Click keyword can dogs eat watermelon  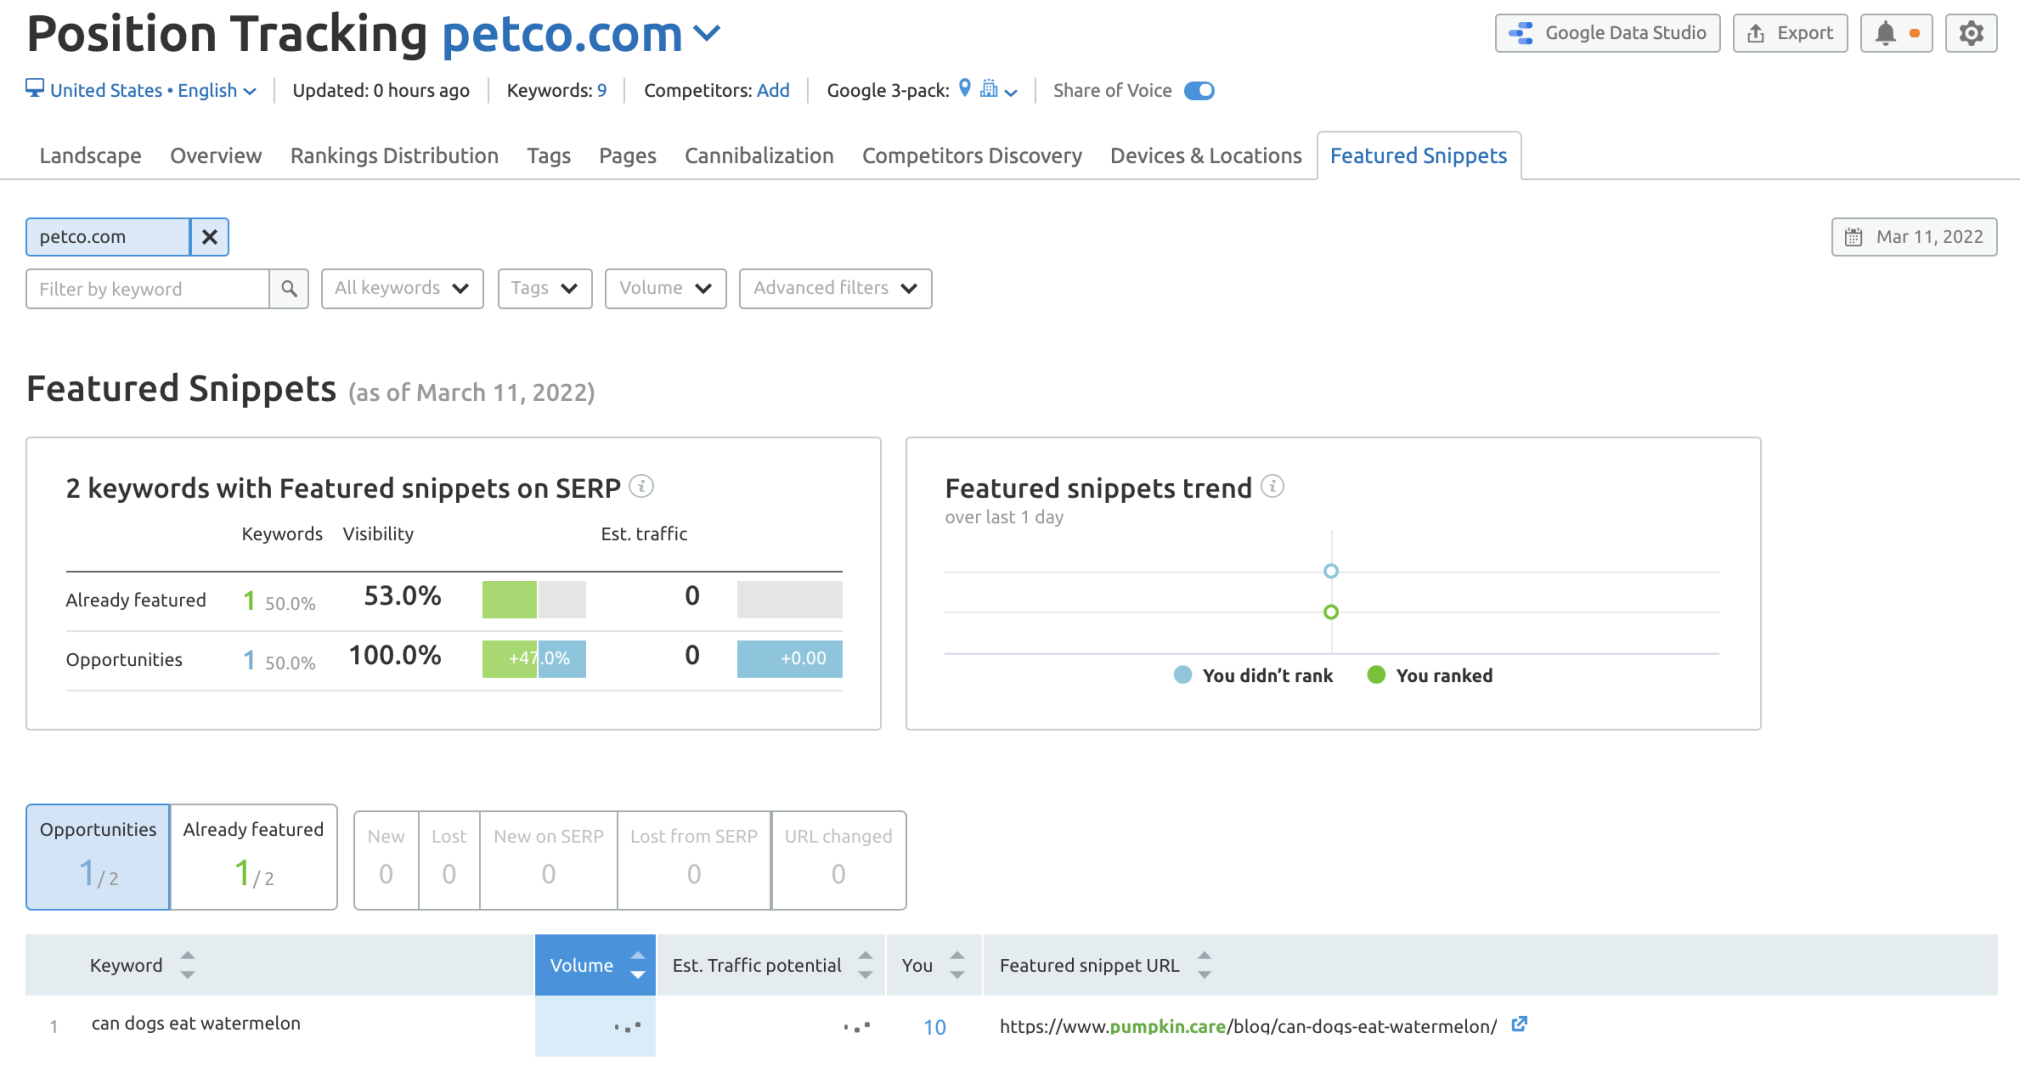pos(196,1023)
